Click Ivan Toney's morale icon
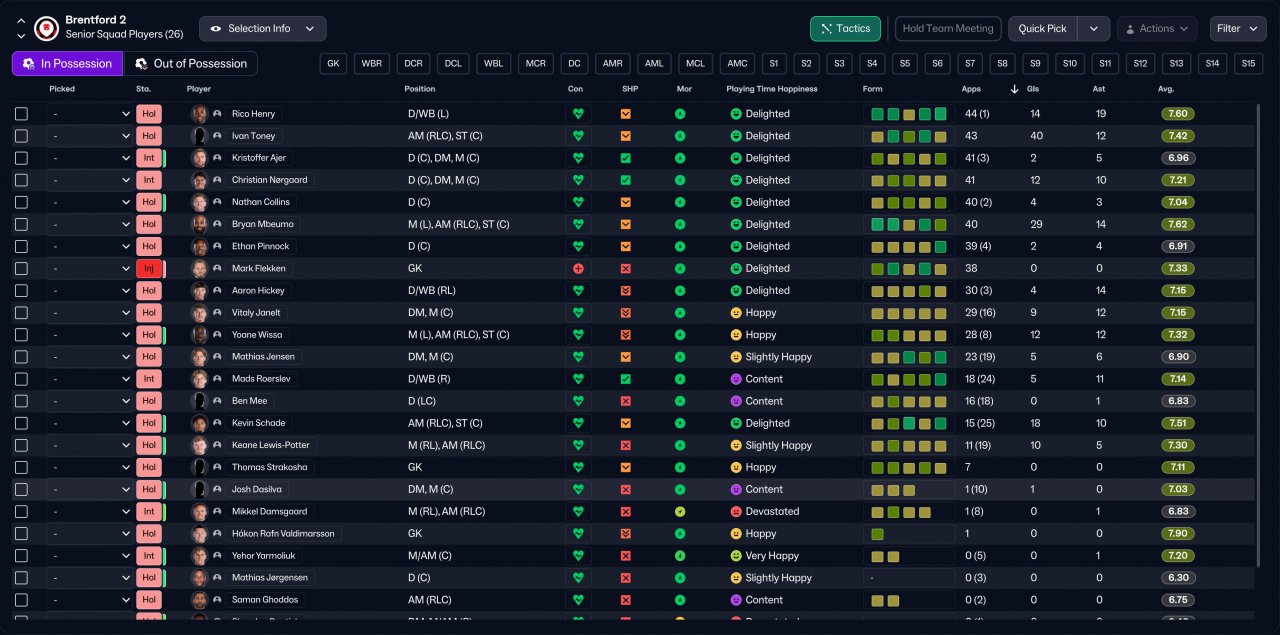Screen dimensions: 1280x635 680,136
